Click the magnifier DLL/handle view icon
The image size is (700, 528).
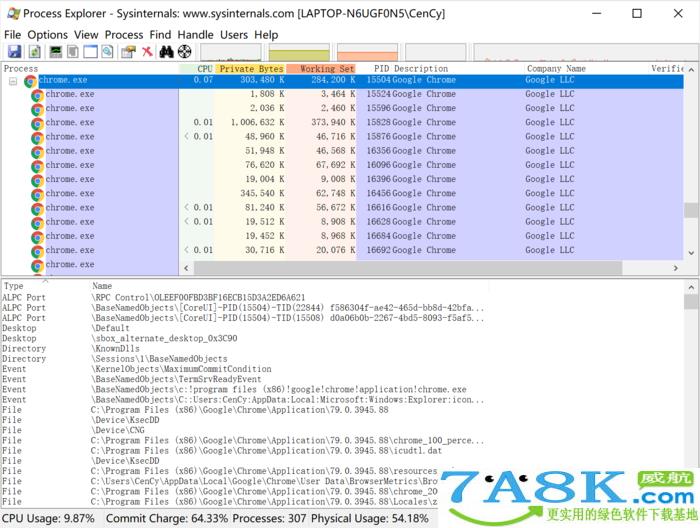pos(107,52)
